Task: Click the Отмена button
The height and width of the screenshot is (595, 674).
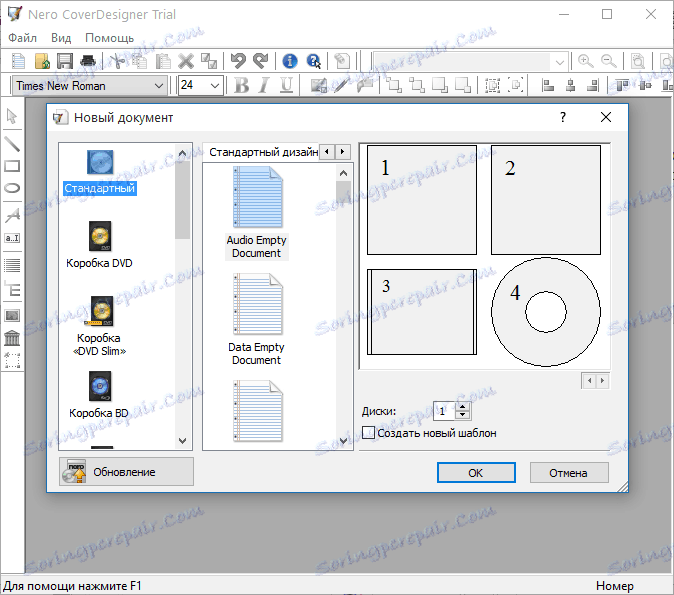Action: pyautogui.click(x=569, y=473)
